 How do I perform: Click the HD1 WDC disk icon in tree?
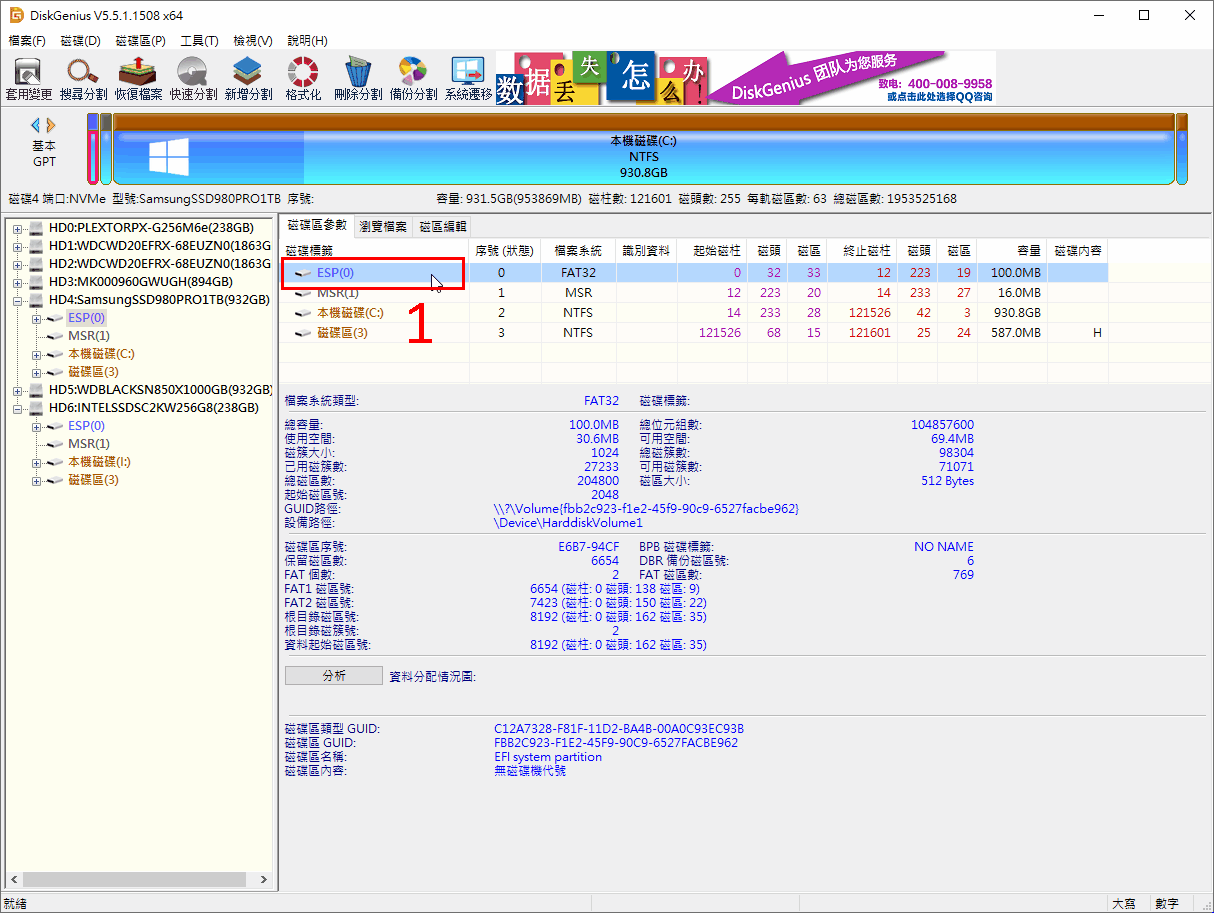[x=37, y=246]
